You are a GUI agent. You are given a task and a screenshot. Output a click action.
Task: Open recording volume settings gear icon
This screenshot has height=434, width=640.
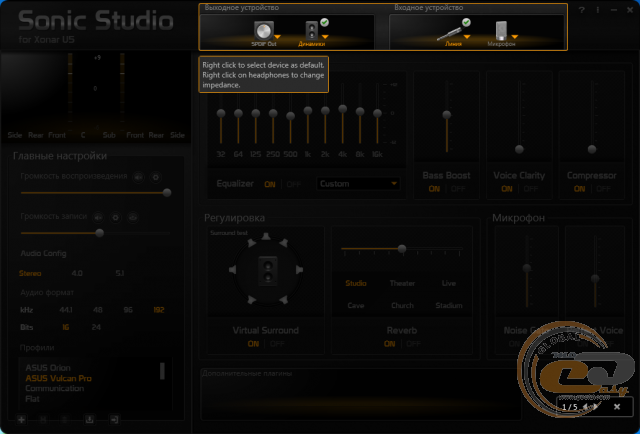pos(116,218)
